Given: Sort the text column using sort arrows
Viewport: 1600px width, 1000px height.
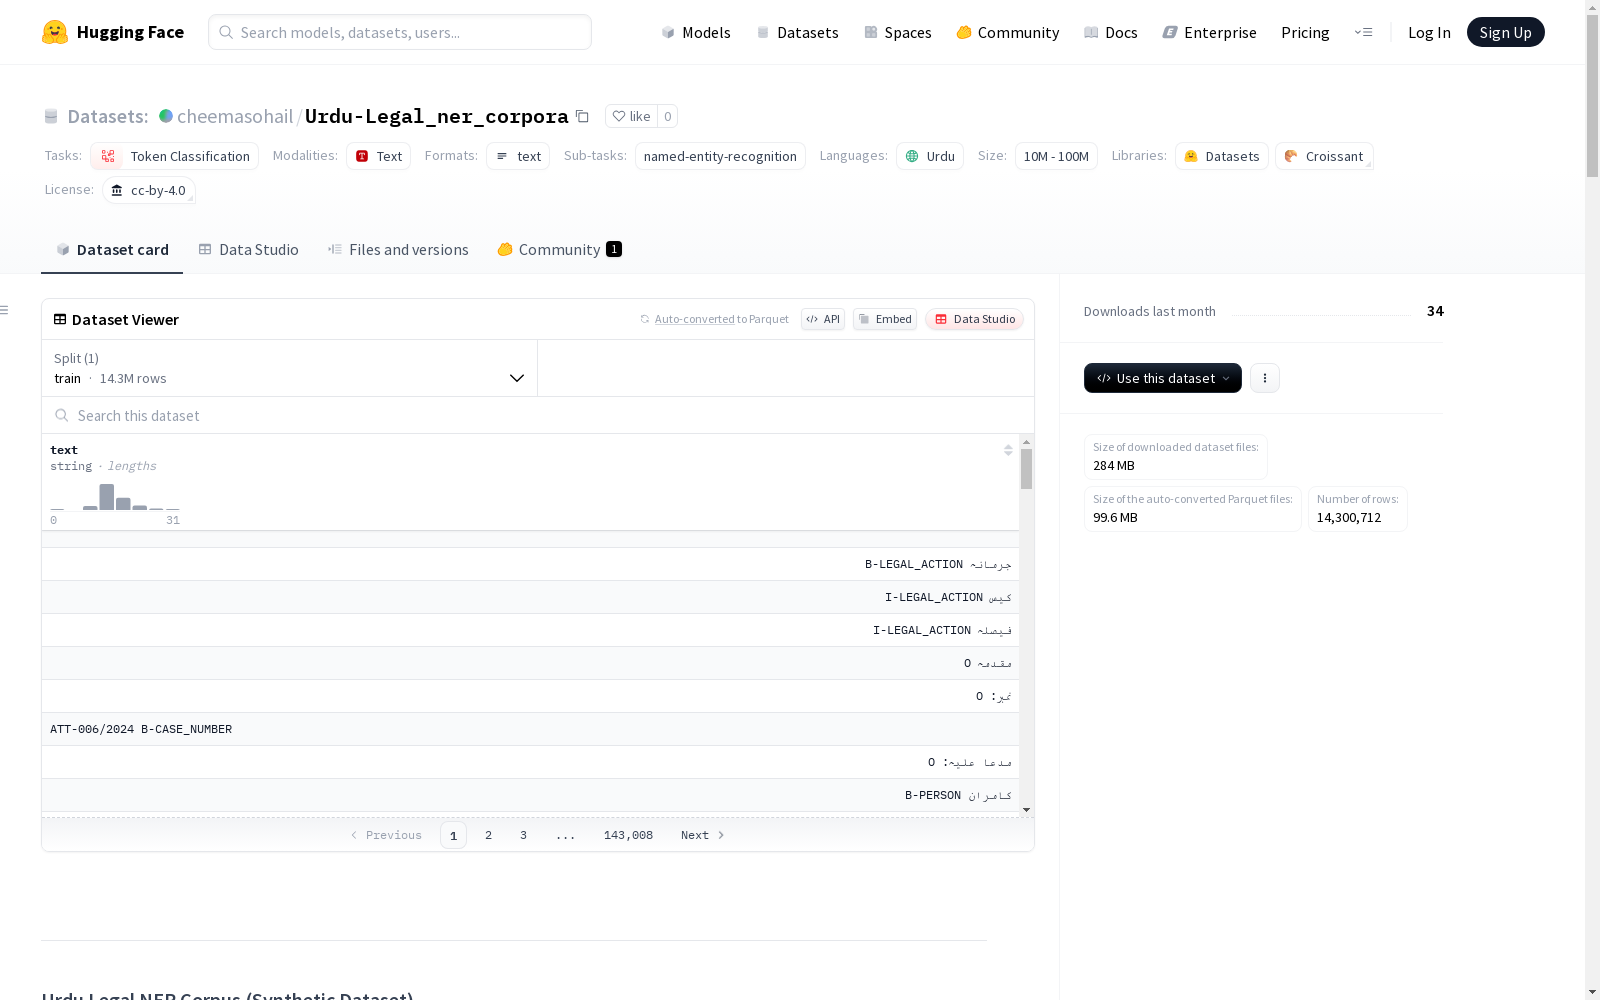Looking at the screenshot, I should point(1008,450).
